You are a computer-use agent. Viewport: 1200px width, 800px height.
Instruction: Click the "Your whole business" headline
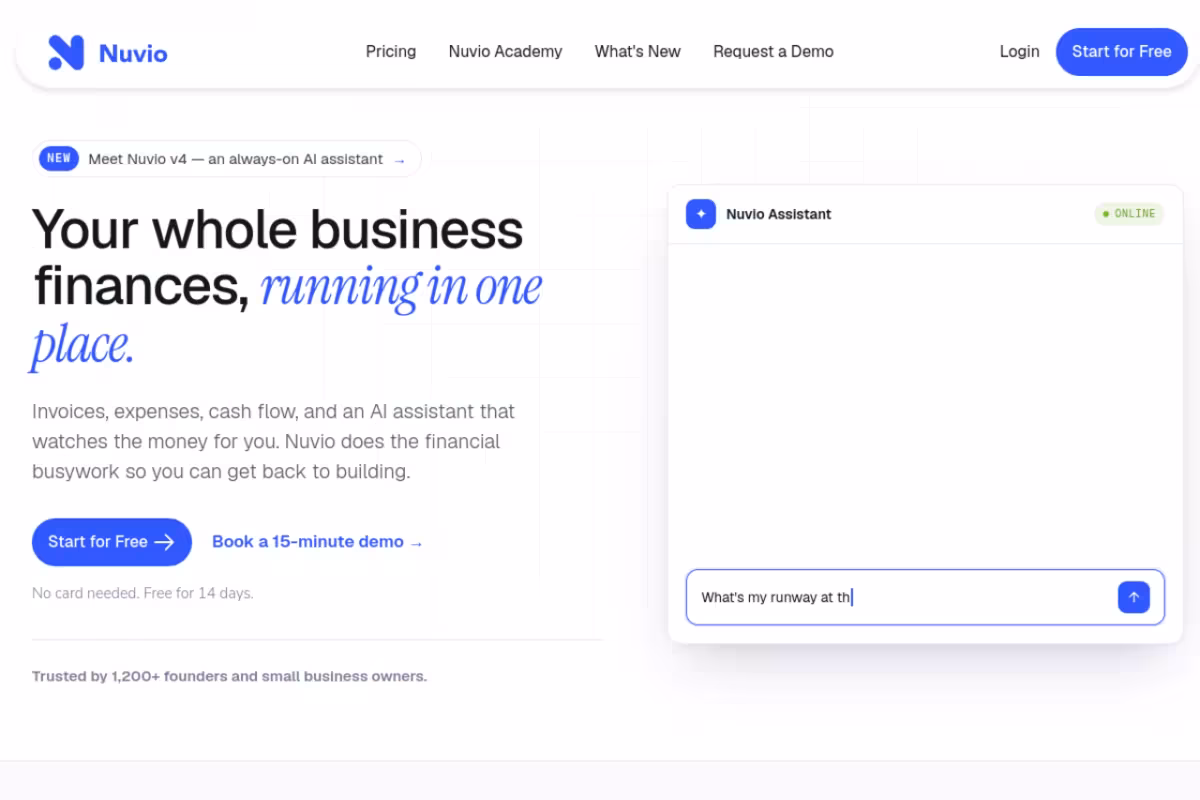click(x=278, y=229)
